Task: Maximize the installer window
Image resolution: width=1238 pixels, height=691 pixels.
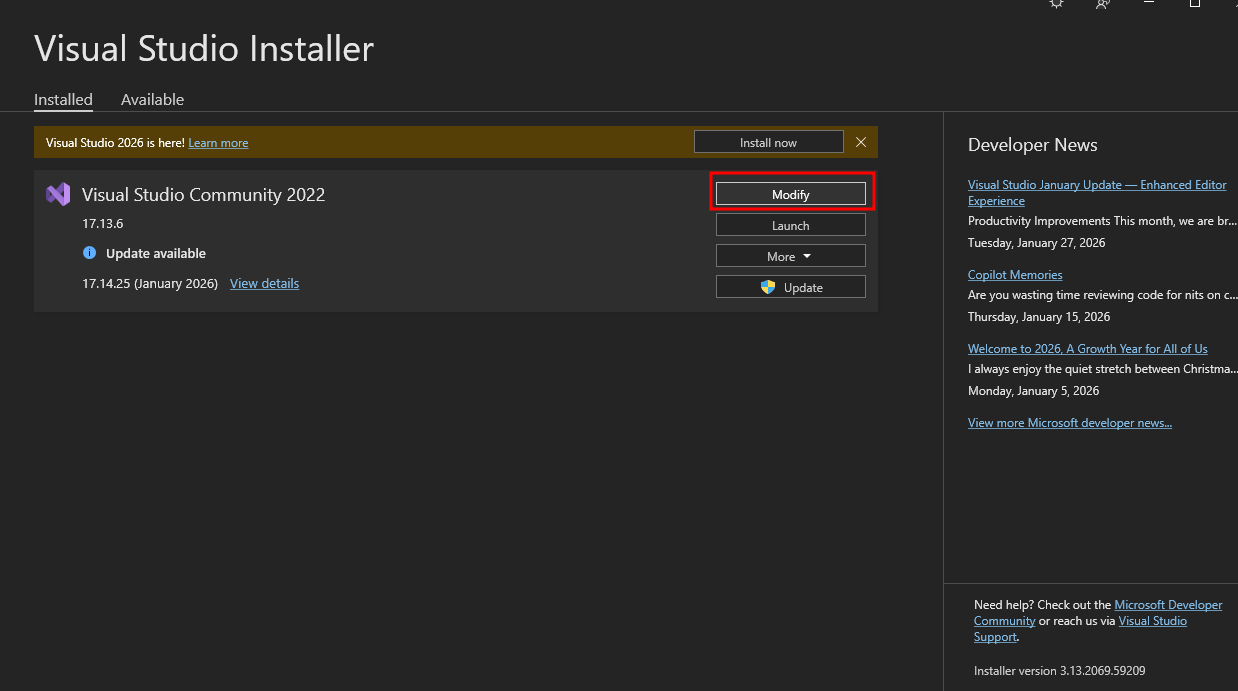Action: [1194, 4]
